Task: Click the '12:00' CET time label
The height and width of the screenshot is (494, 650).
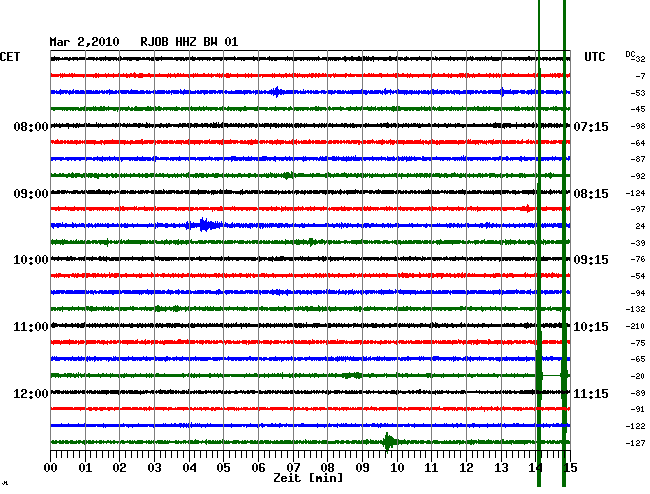Action: (31, 393)
